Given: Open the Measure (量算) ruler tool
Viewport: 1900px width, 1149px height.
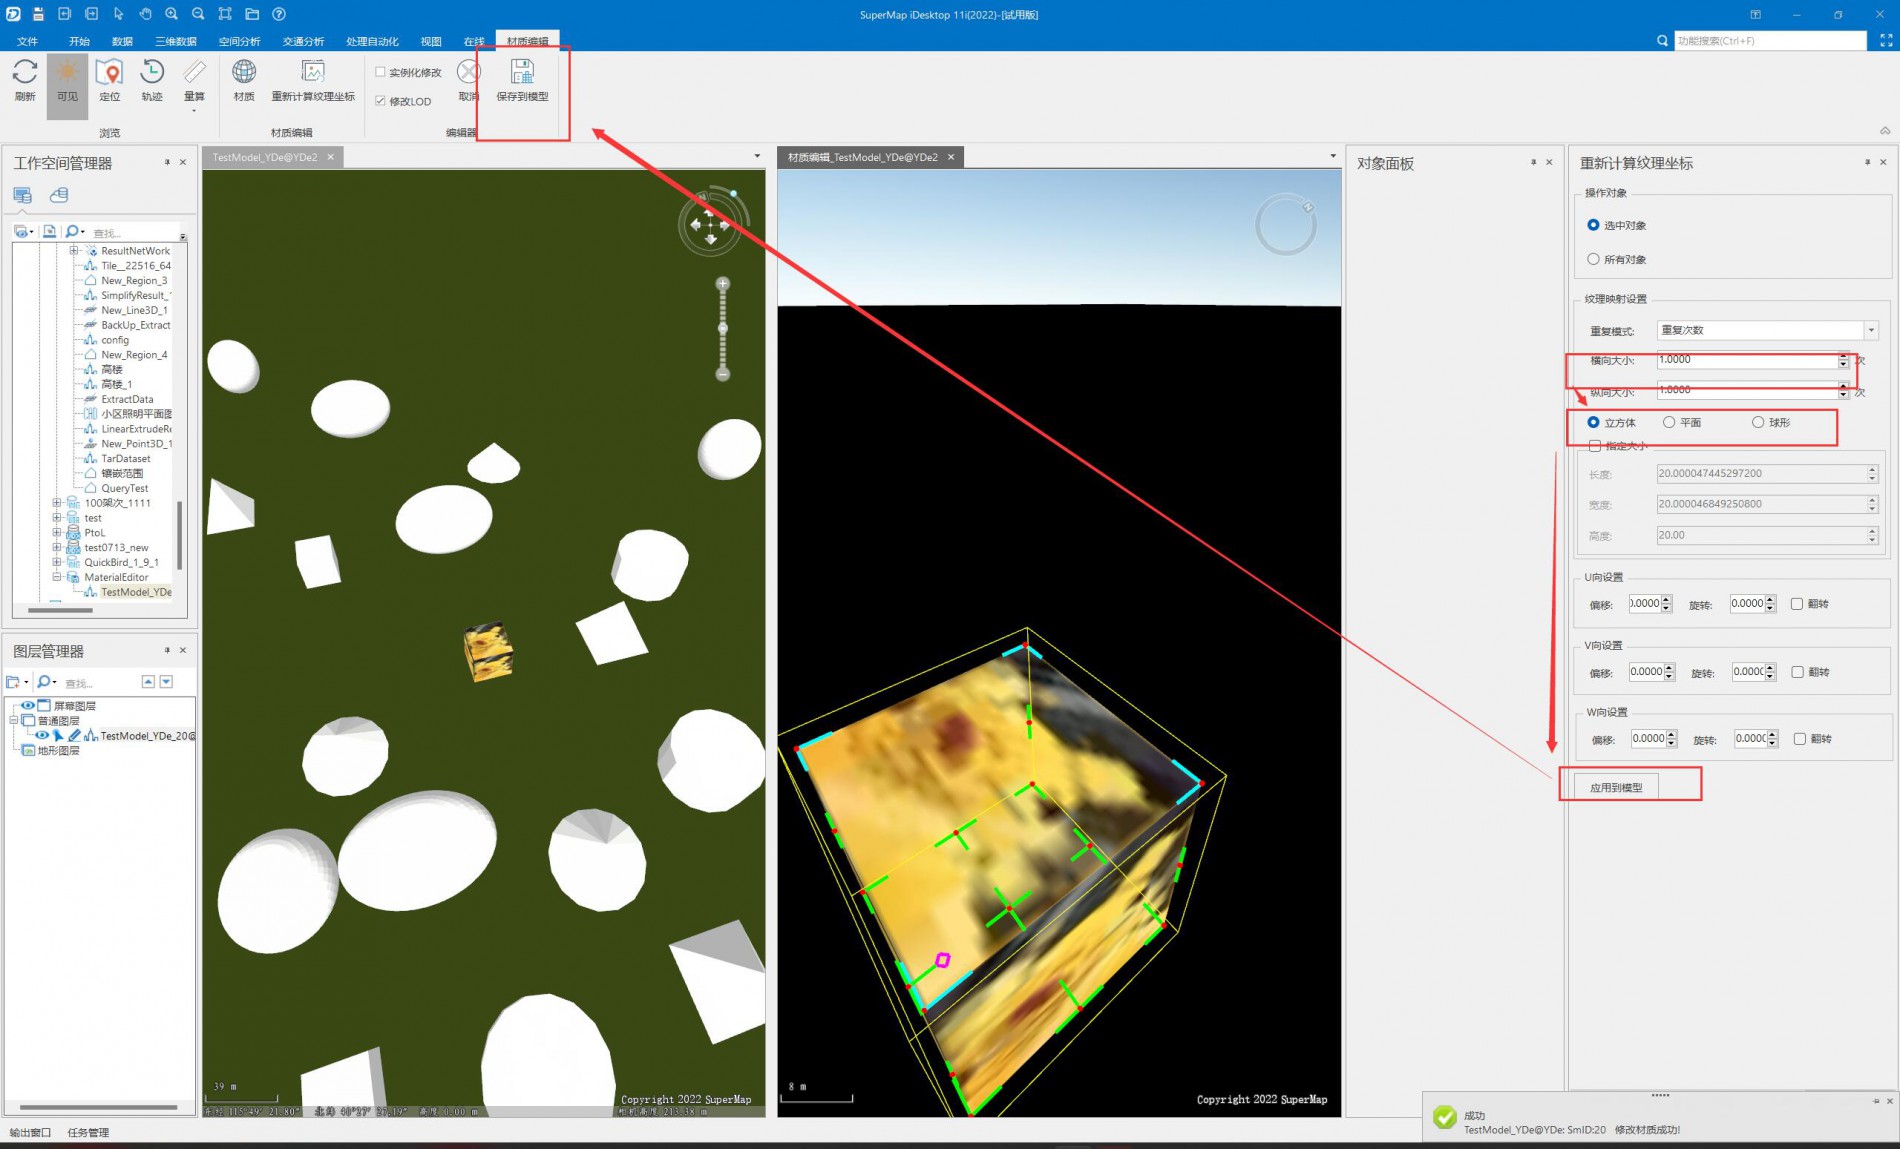Looking at the screenshot, I should pos(194,72).
